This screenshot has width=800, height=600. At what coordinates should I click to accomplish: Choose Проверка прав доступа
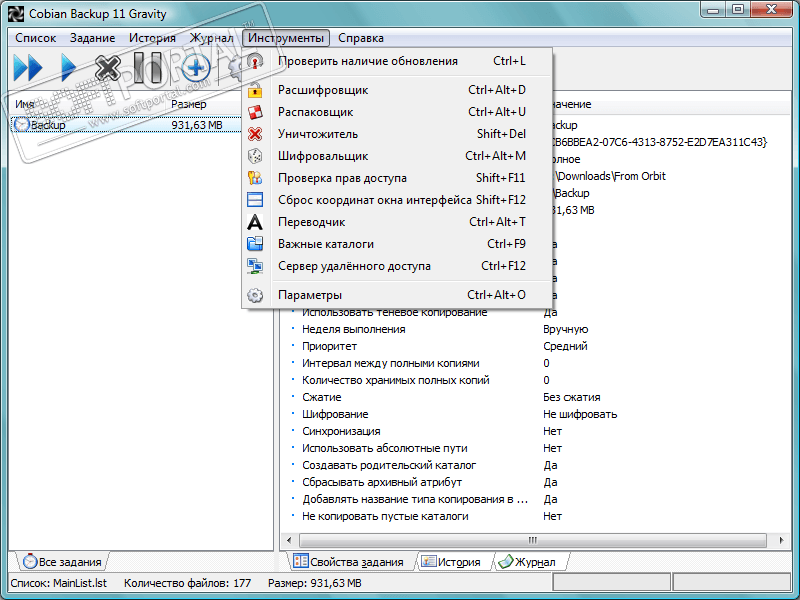(x=397, y=178)
